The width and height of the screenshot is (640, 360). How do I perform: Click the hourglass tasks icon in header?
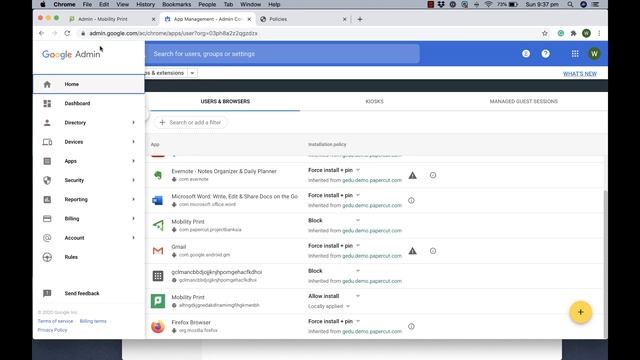[x=526, y=53]
